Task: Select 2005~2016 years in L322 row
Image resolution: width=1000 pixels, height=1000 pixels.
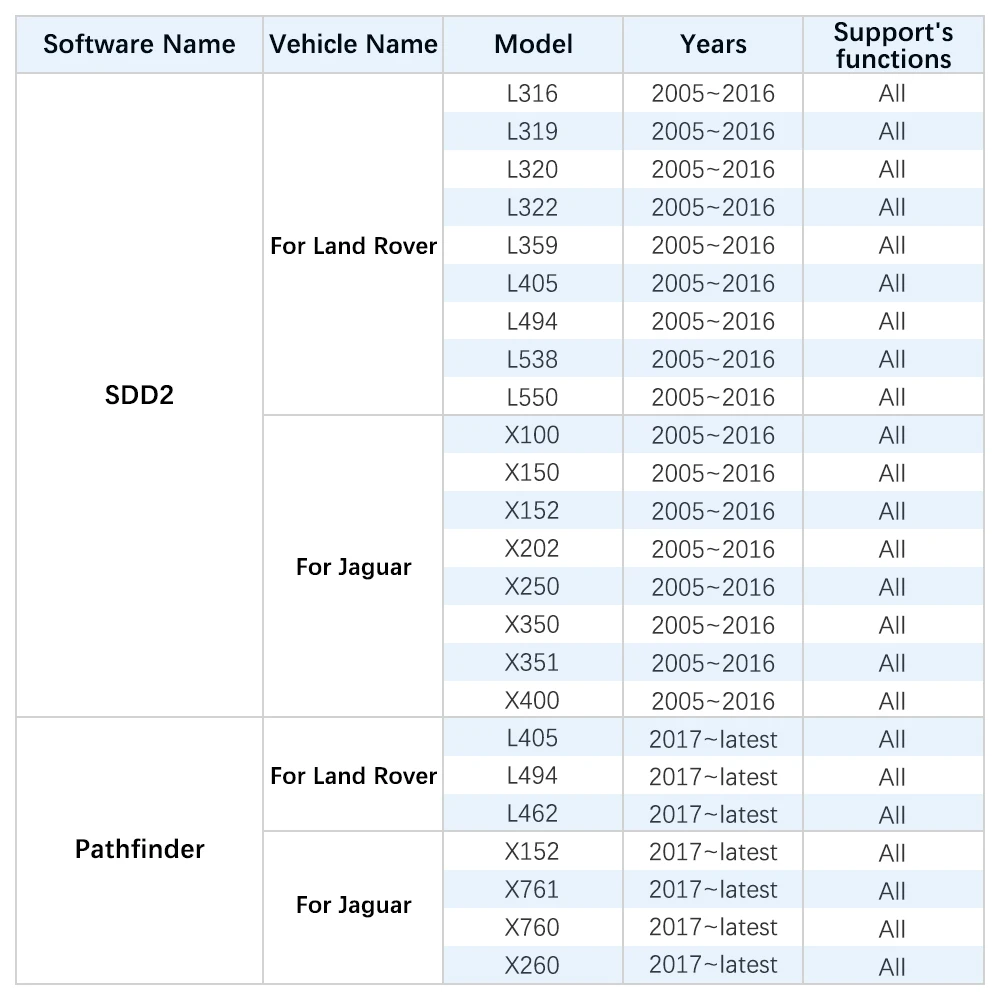Action: coord(713,207)
